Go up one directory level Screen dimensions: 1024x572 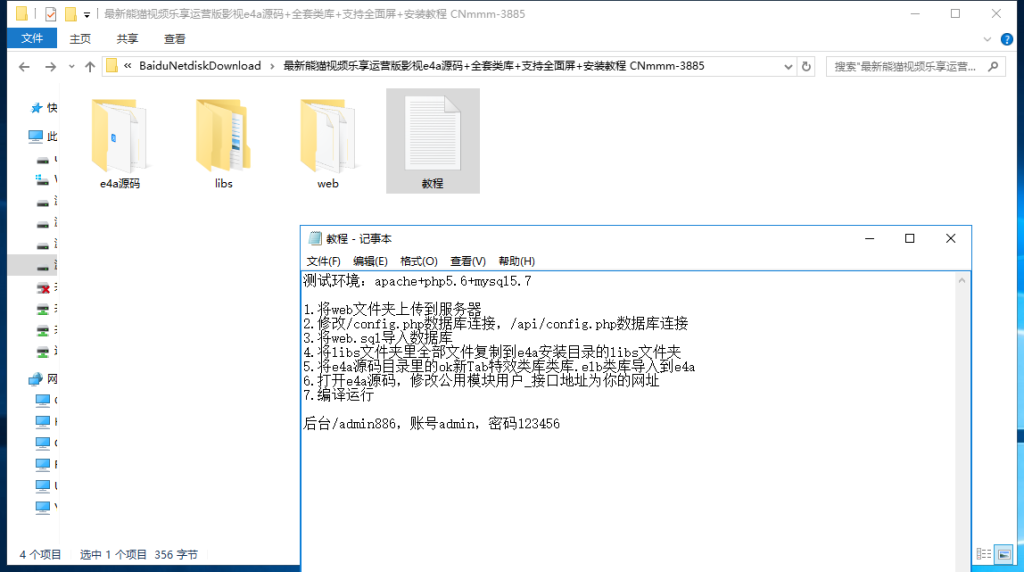point(90,67)
